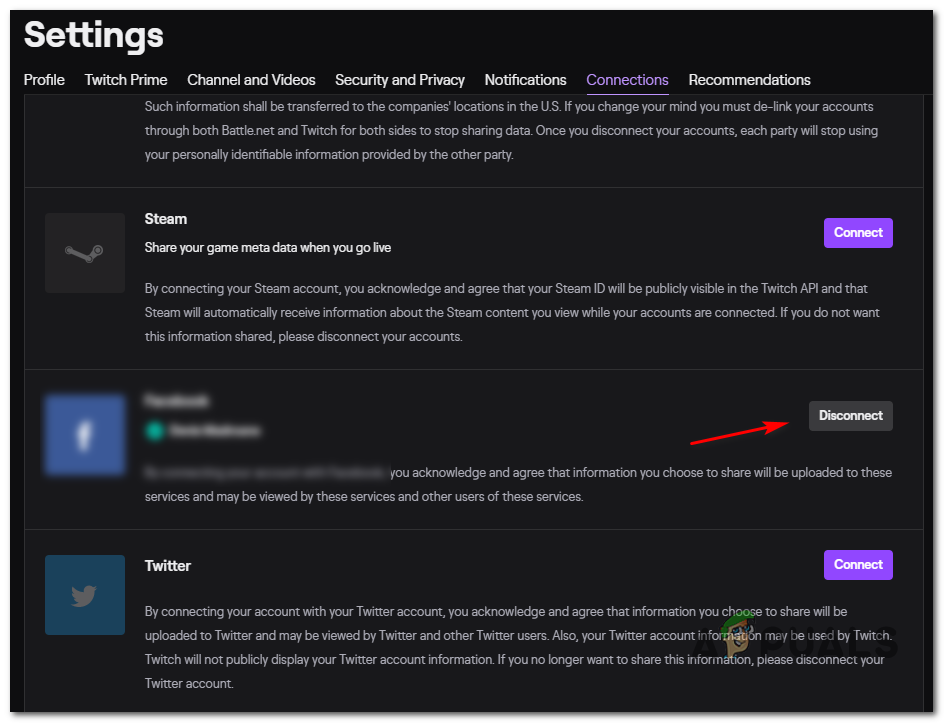Screen dimensions: 944x723
Task: Click the blurred Facebook section title
Action: pos(177,400)
